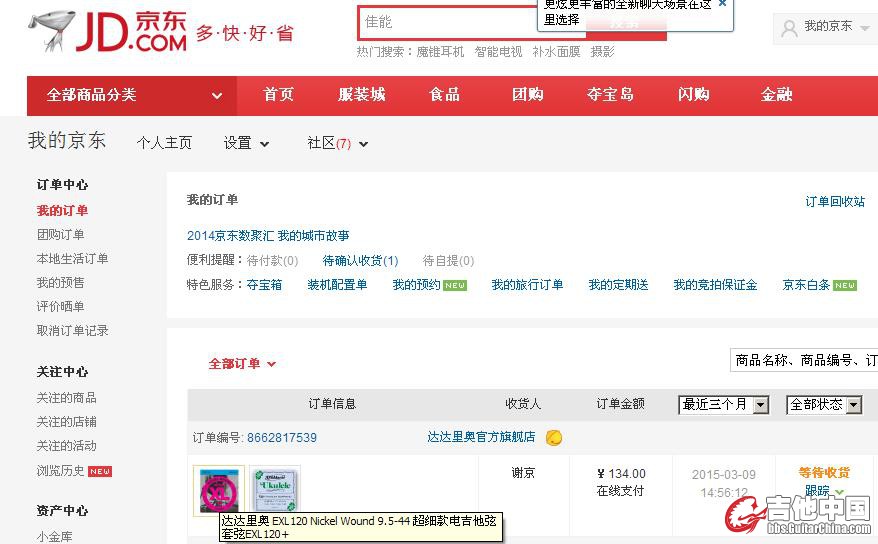Open the 京东白条 service link
This screenshot has width=878, height=544.
(x=806, y=285)
